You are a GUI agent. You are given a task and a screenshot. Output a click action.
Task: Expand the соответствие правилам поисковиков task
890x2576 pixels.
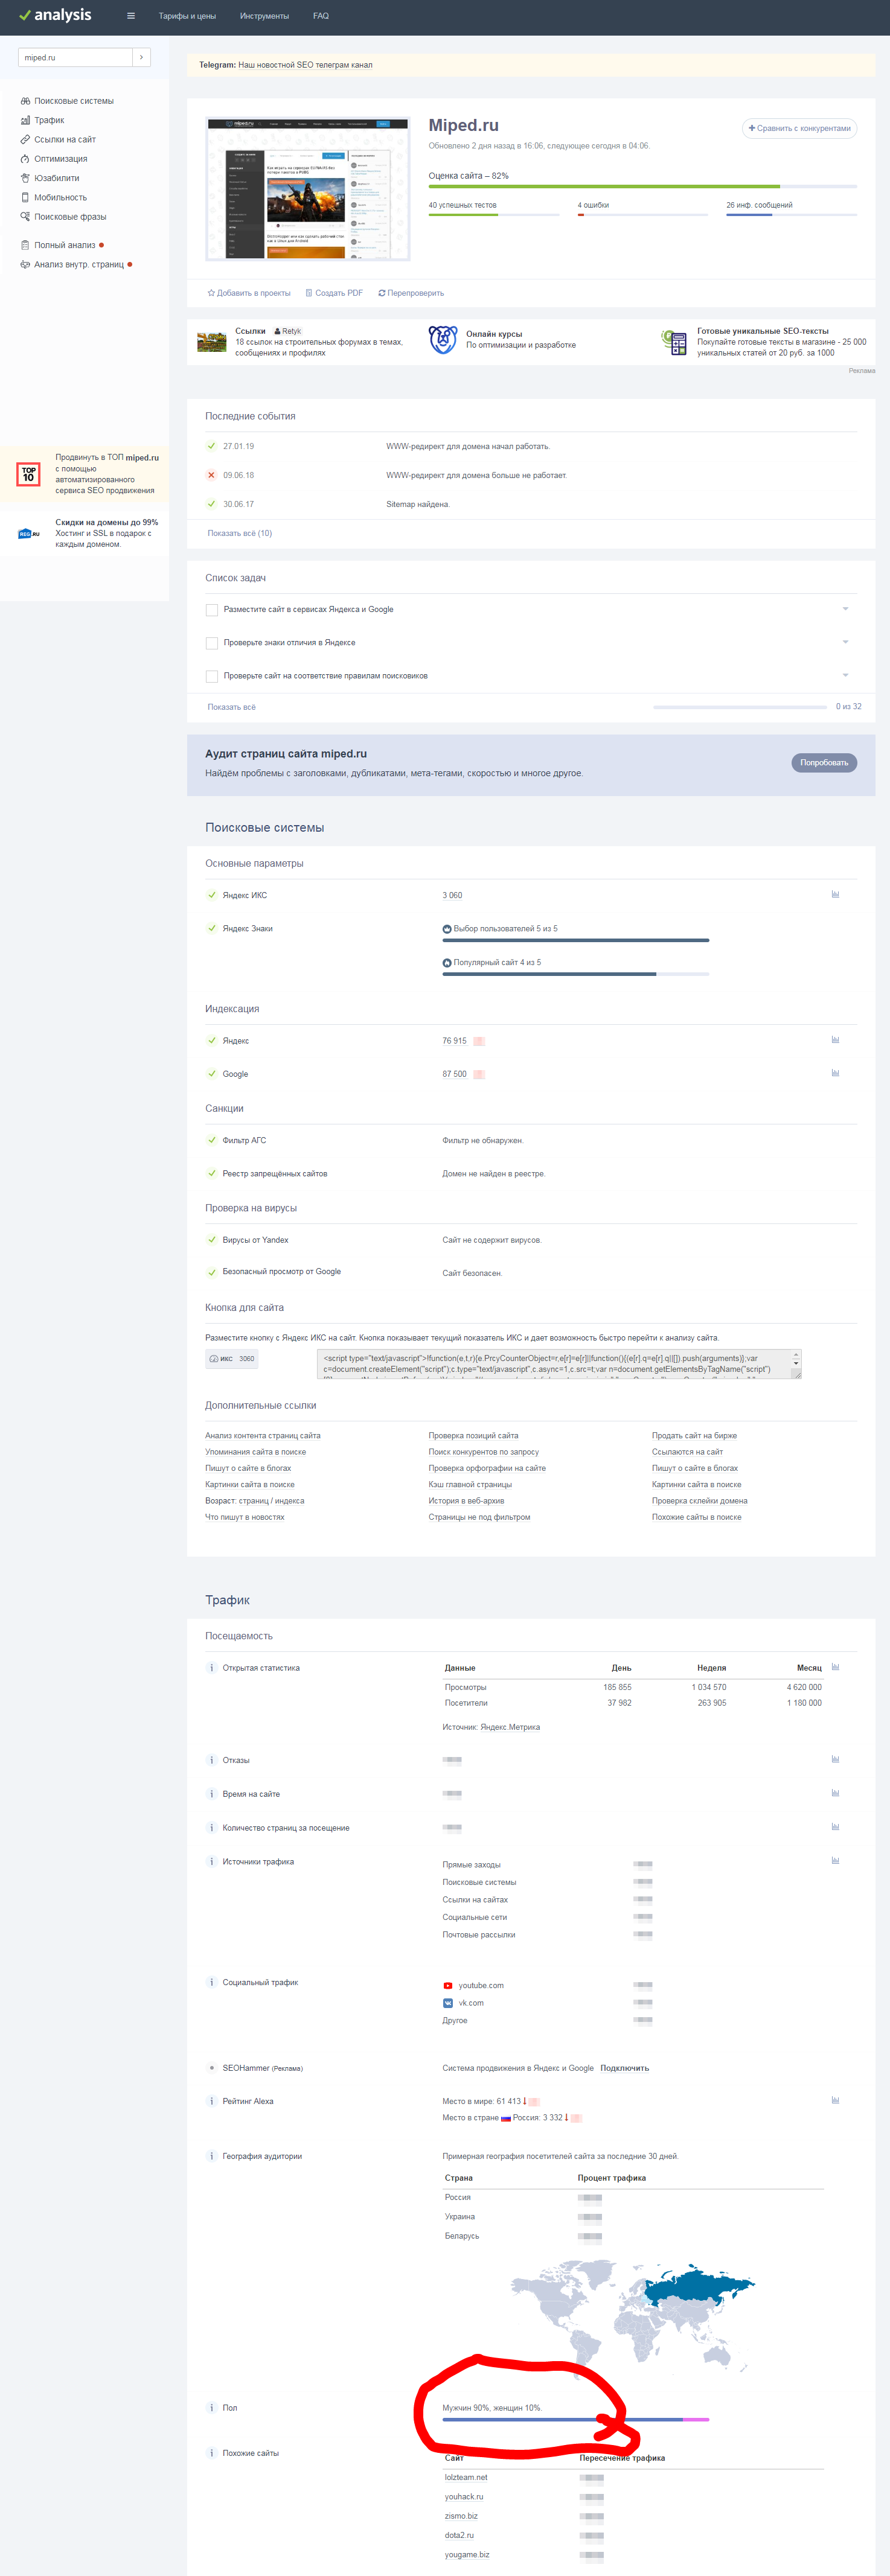[845, 675]
